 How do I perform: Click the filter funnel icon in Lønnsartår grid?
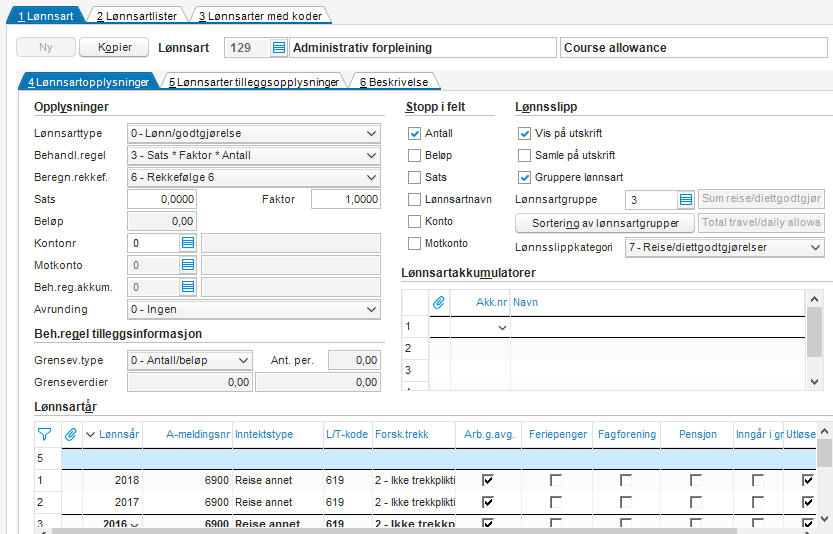click(44, 434)
